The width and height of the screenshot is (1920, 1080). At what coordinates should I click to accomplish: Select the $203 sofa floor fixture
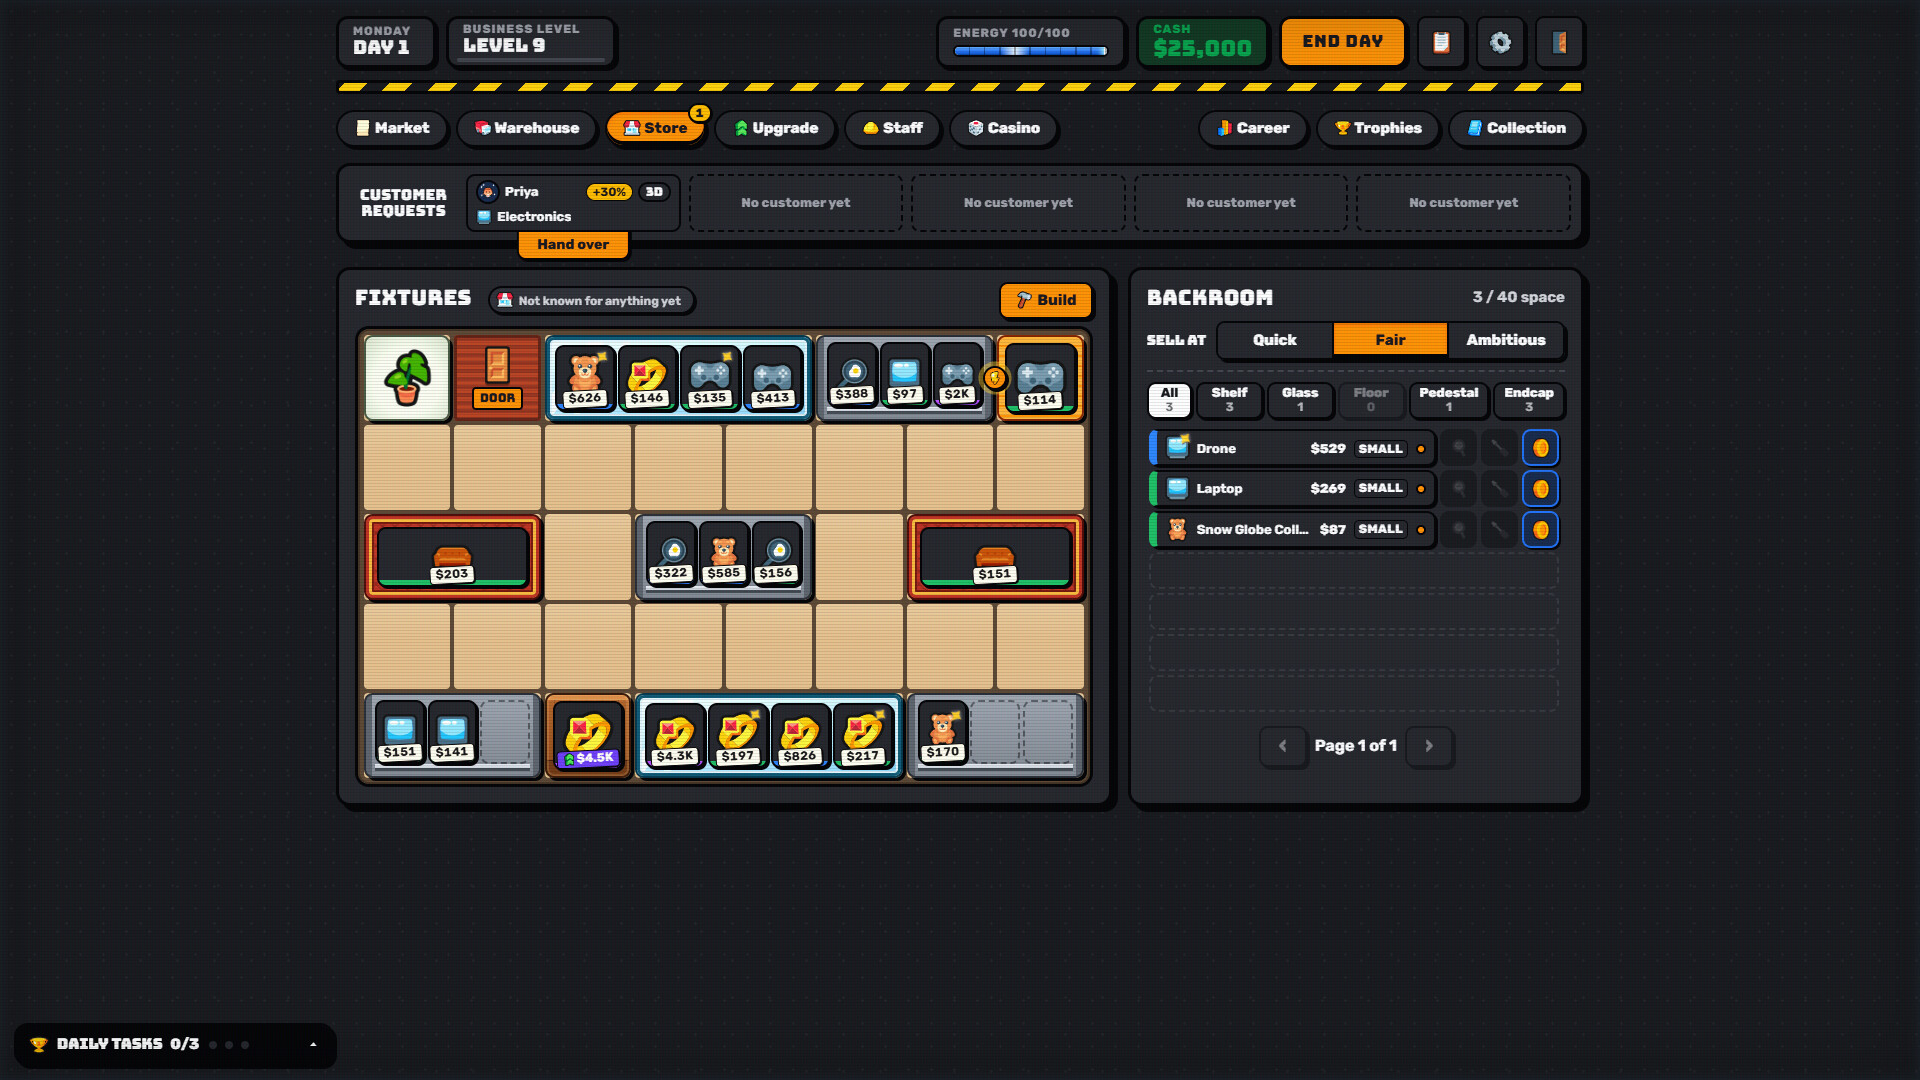point(452,557)
